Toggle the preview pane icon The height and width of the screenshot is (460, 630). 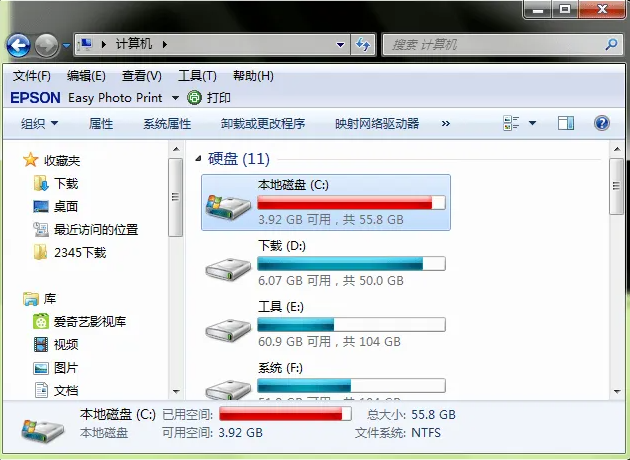coord(566,123)
